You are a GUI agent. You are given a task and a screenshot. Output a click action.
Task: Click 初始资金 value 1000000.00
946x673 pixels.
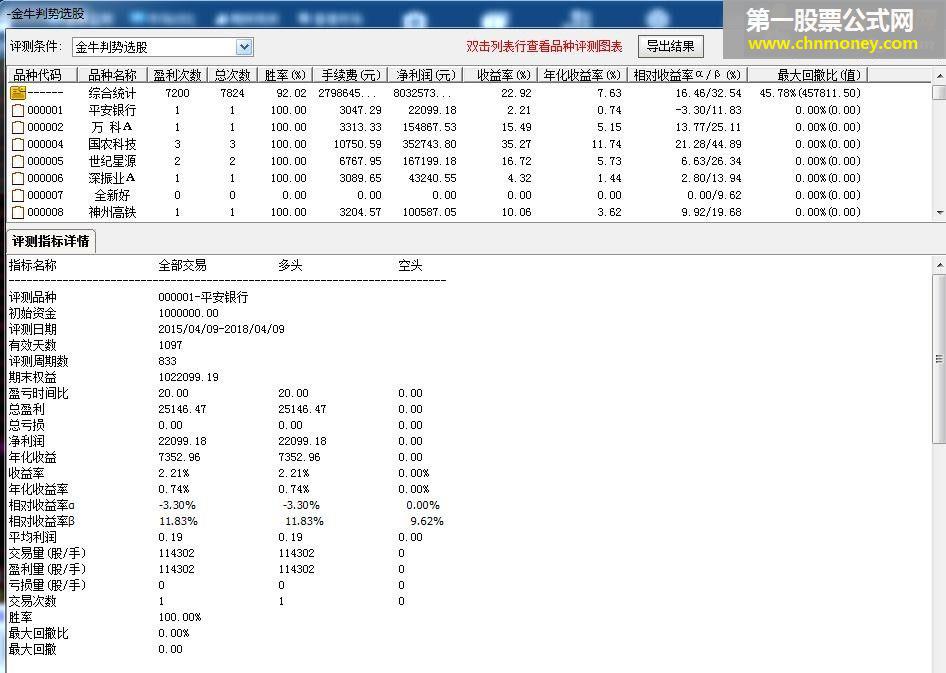tap(188, 314)
